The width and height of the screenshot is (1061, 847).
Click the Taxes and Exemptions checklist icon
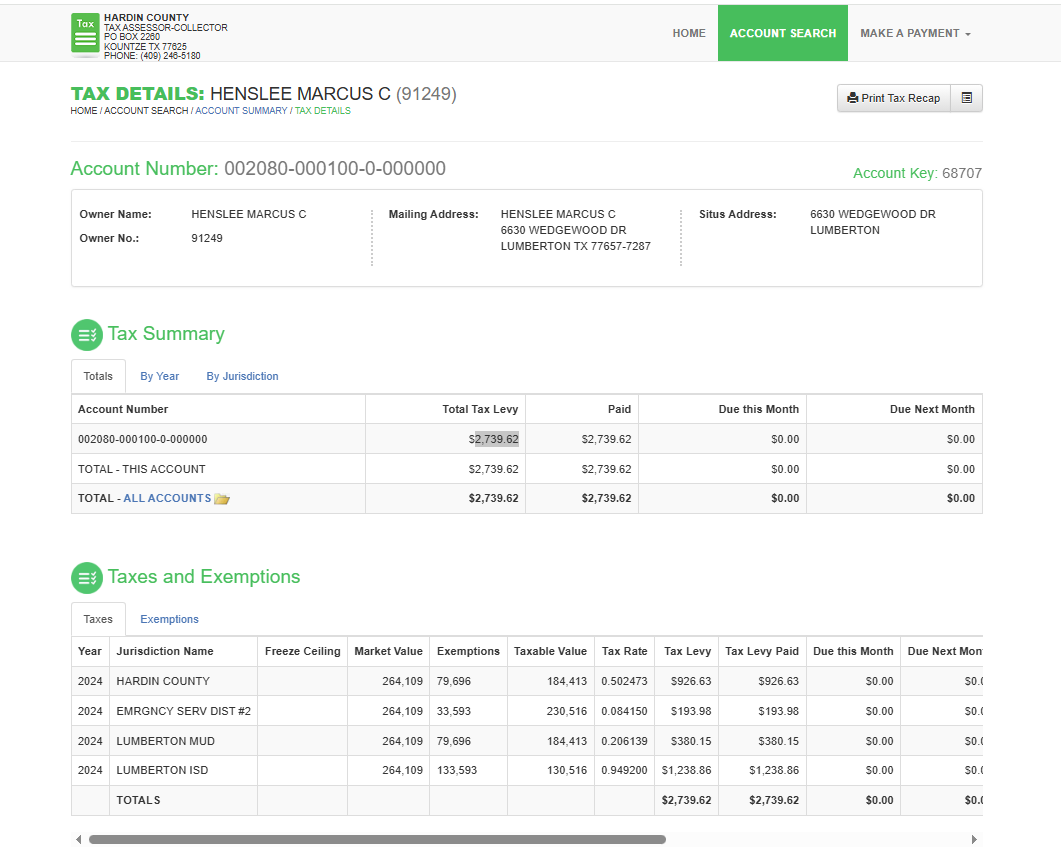click(x=87, y=578)
